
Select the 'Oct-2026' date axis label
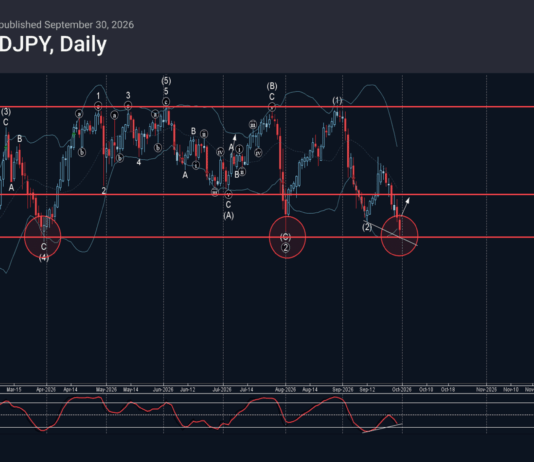[x=402, y=389]
